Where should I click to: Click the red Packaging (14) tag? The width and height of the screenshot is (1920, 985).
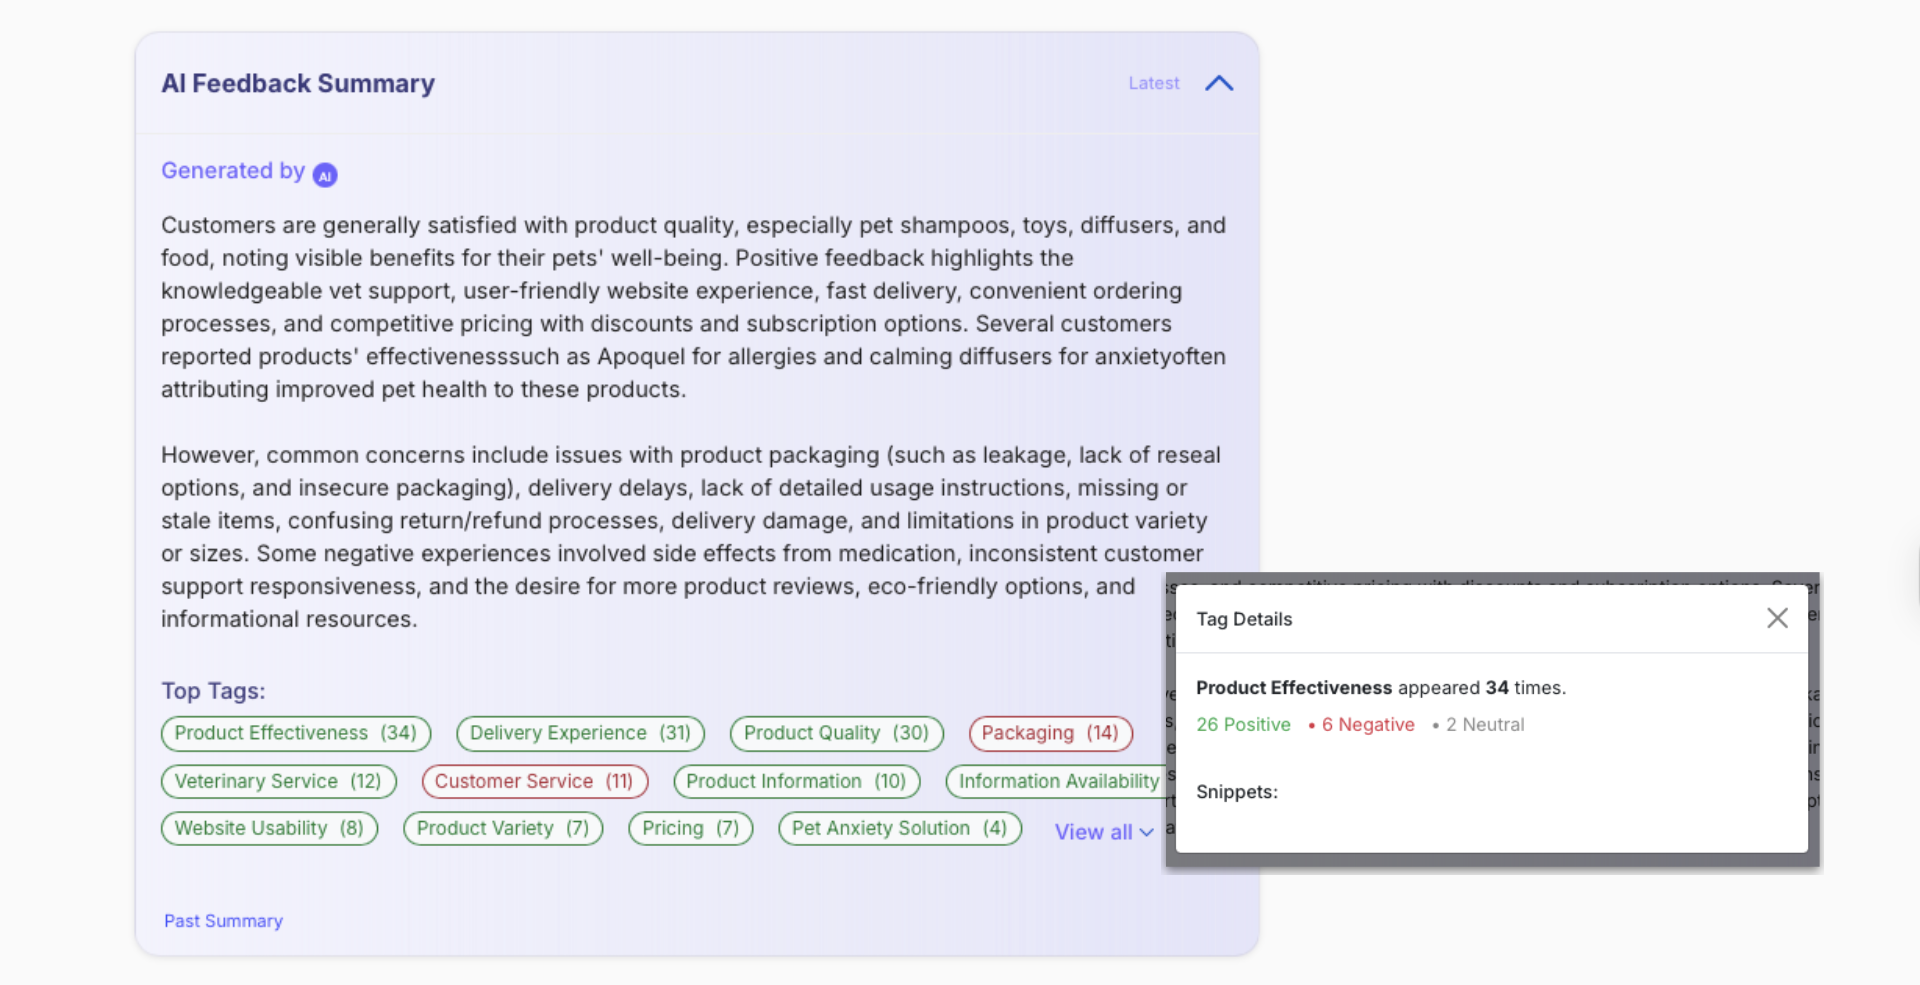point(1050,733)
